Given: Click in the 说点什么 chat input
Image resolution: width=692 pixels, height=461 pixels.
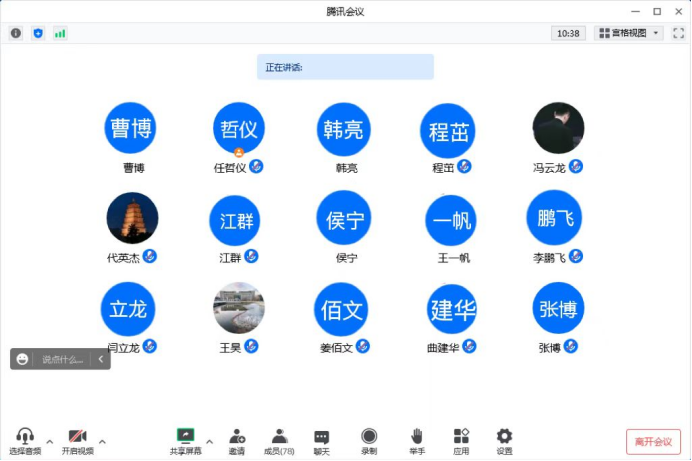Looking at the screenshot, I should coord(62,359).
